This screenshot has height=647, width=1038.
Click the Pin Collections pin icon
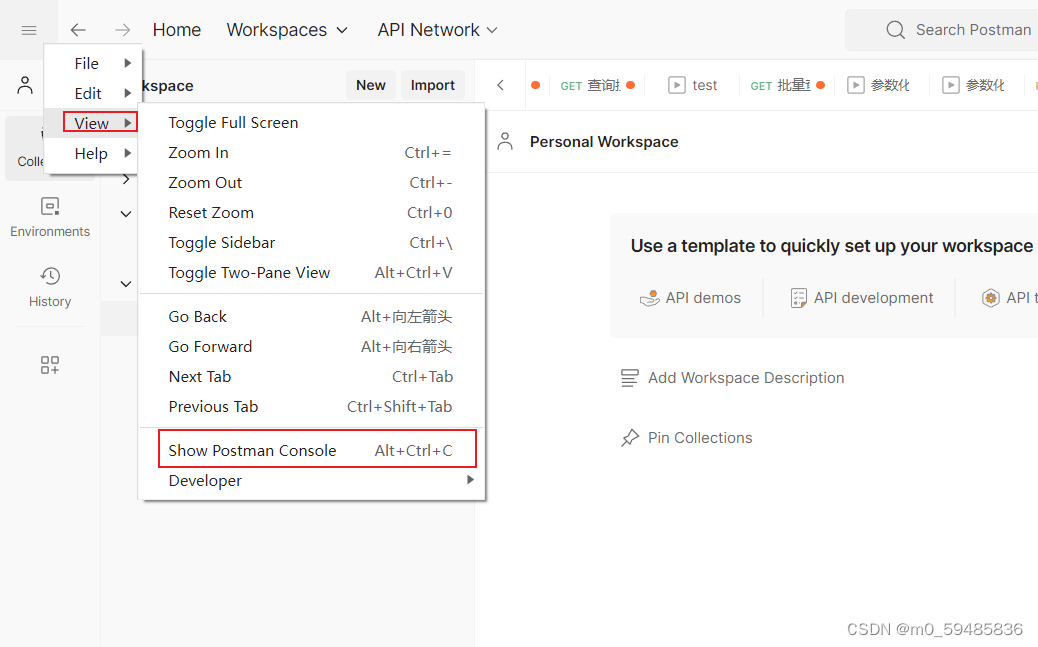point(630,438)
